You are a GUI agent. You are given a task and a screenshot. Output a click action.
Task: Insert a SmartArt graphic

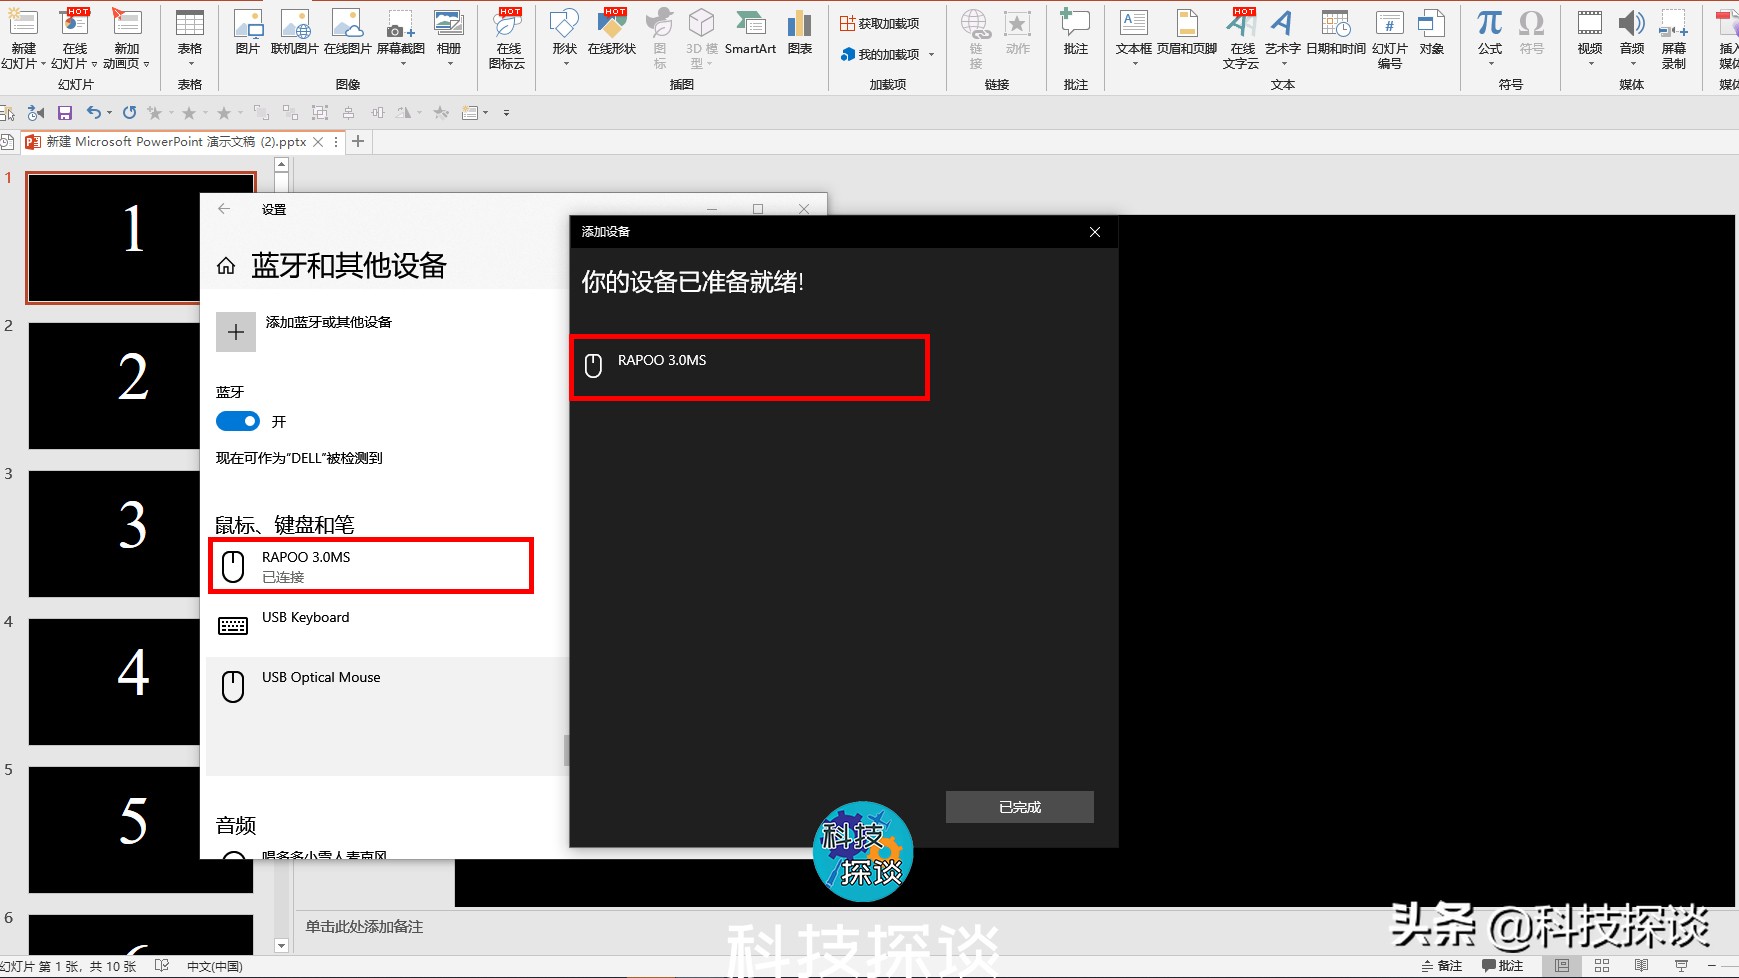pyautogui.click(x=751, y=32)
